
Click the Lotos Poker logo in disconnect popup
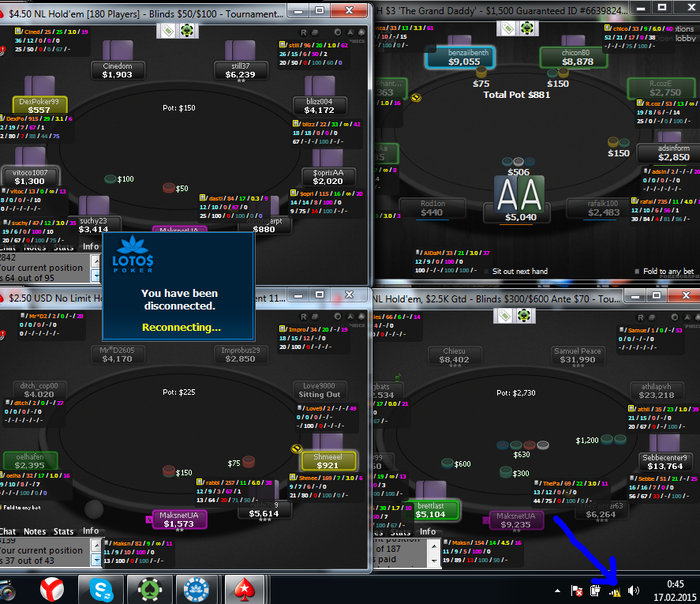(x=133, y=254)
